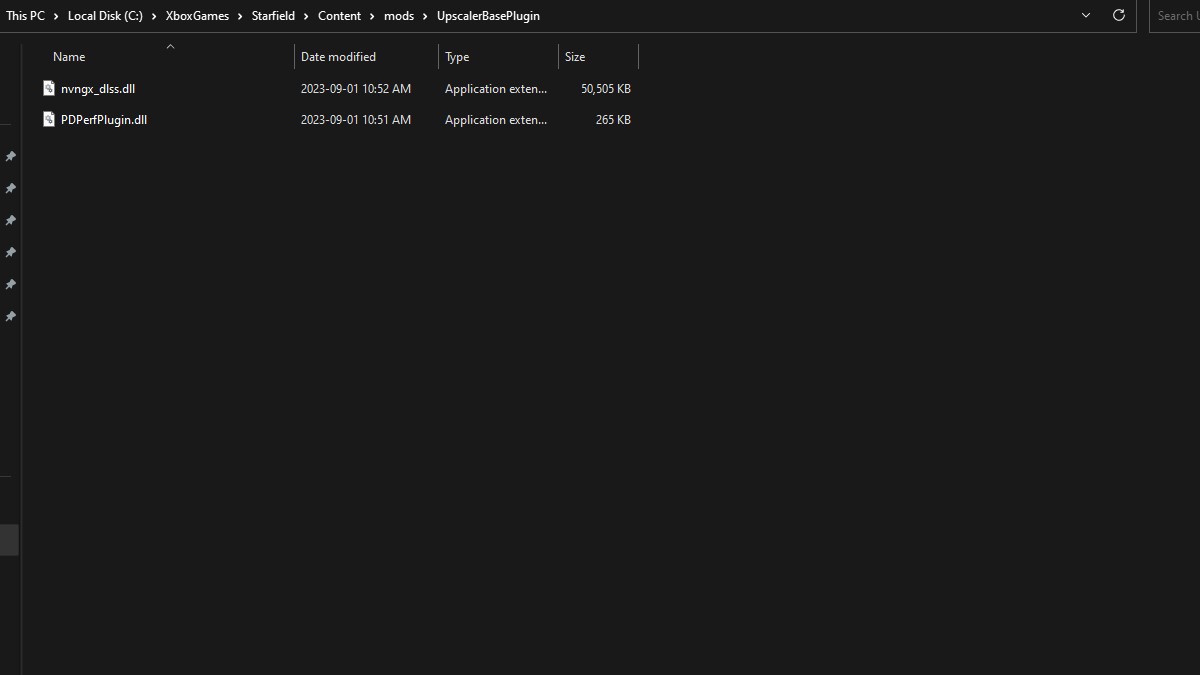Go to the XboxGames folder via breadcrumb

(x=197, y=16)
